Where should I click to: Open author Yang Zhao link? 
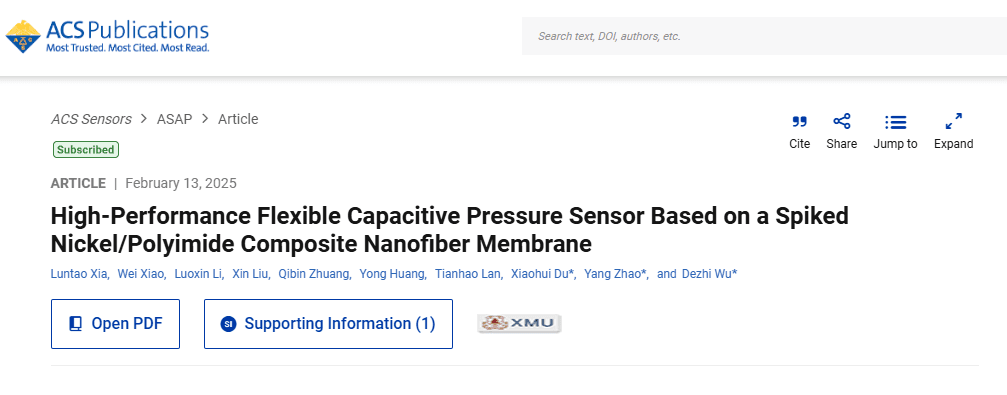click(x=614, y=274)
